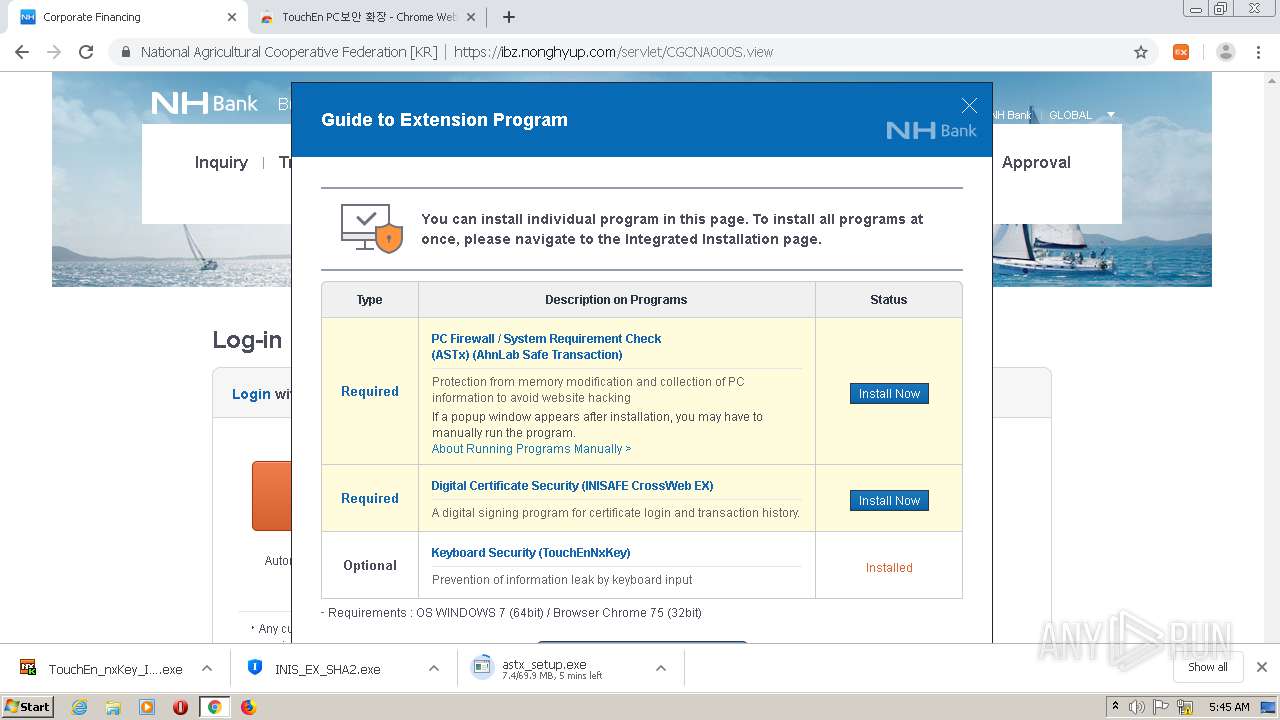The width and height of the screenshot is (1280, 720).
Task: Click the address bar URL
Action: click(613, 52)
